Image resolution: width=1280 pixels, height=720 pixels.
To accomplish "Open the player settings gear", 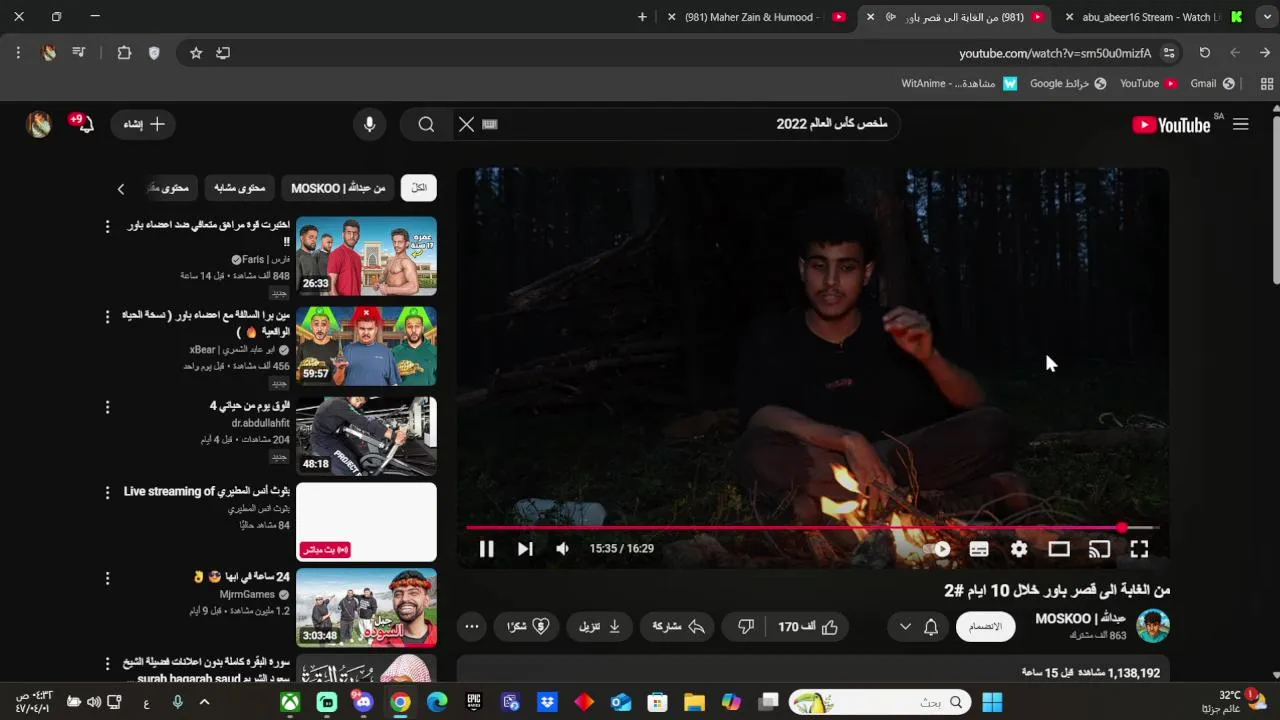I will pyautogui.click(x=1019, y=549).
